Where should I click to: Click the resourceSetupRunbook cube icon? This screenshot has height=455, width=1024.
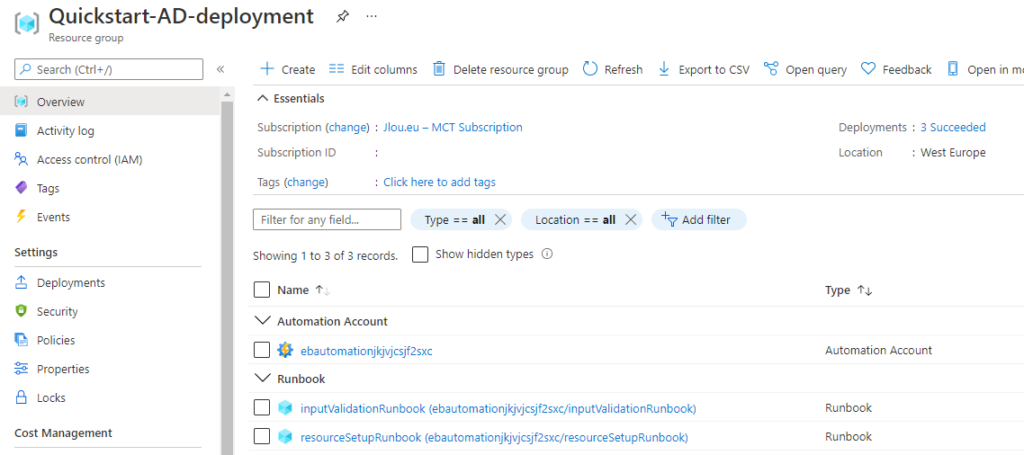(285, 436)
